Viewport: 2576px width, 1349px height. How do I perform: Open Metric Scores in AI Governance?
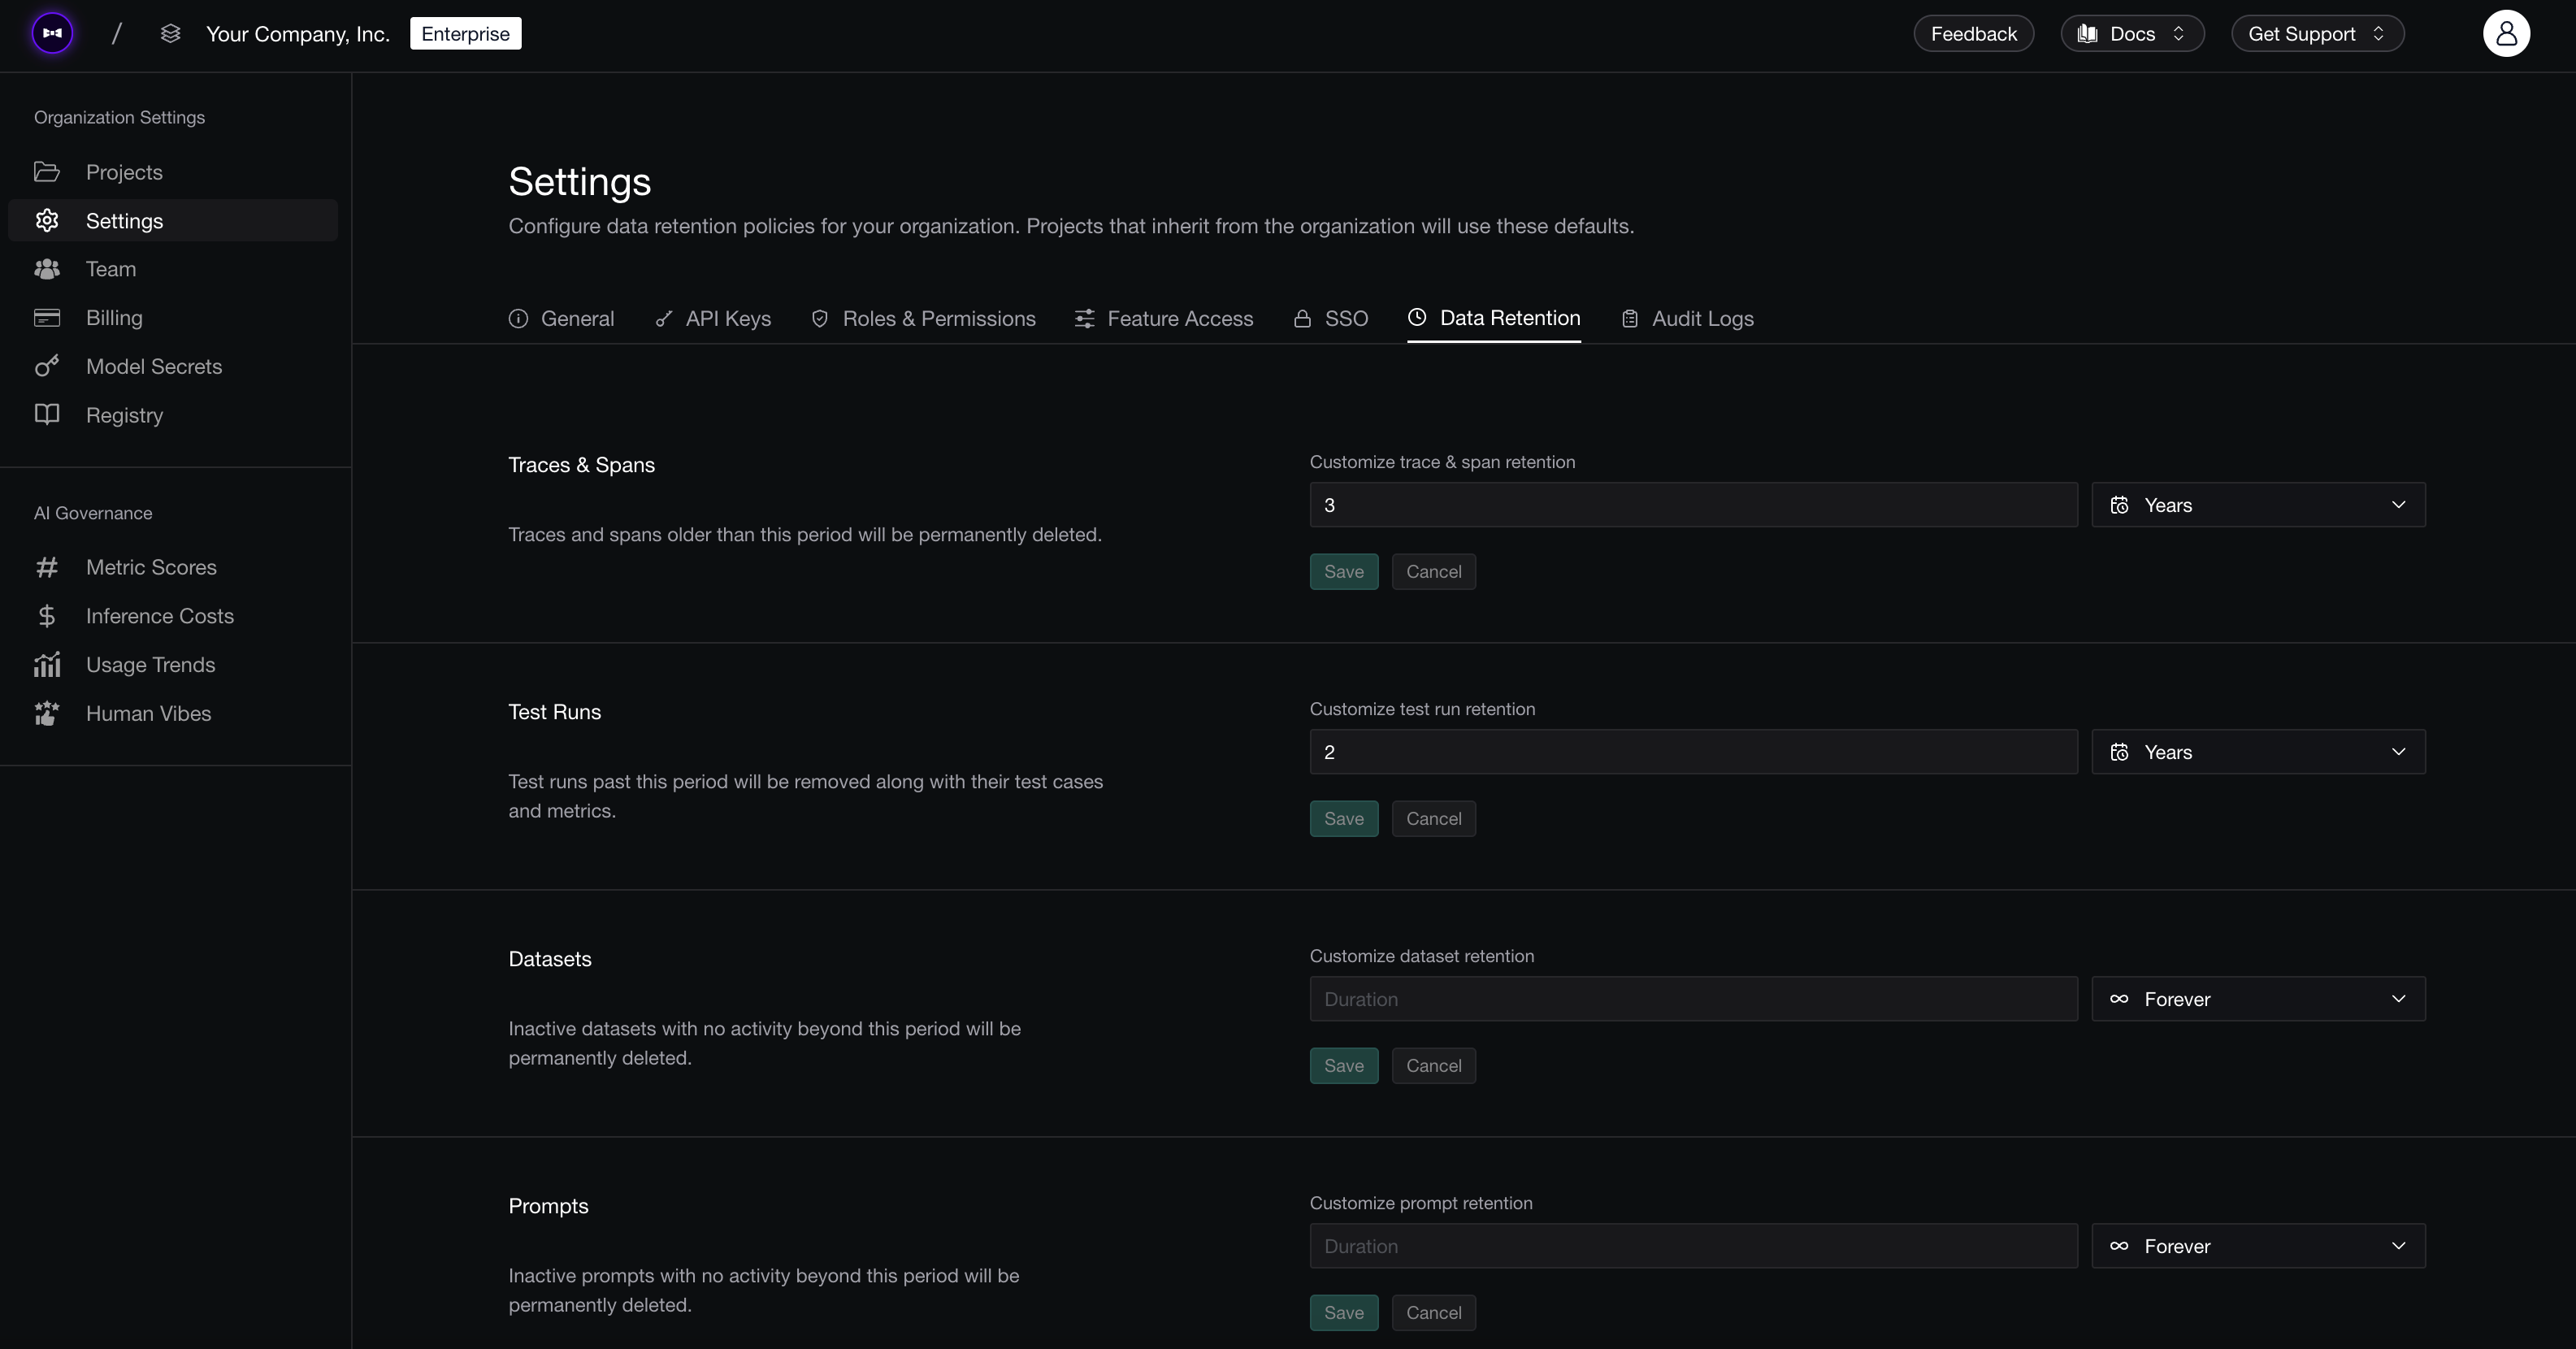click(173, 567)
